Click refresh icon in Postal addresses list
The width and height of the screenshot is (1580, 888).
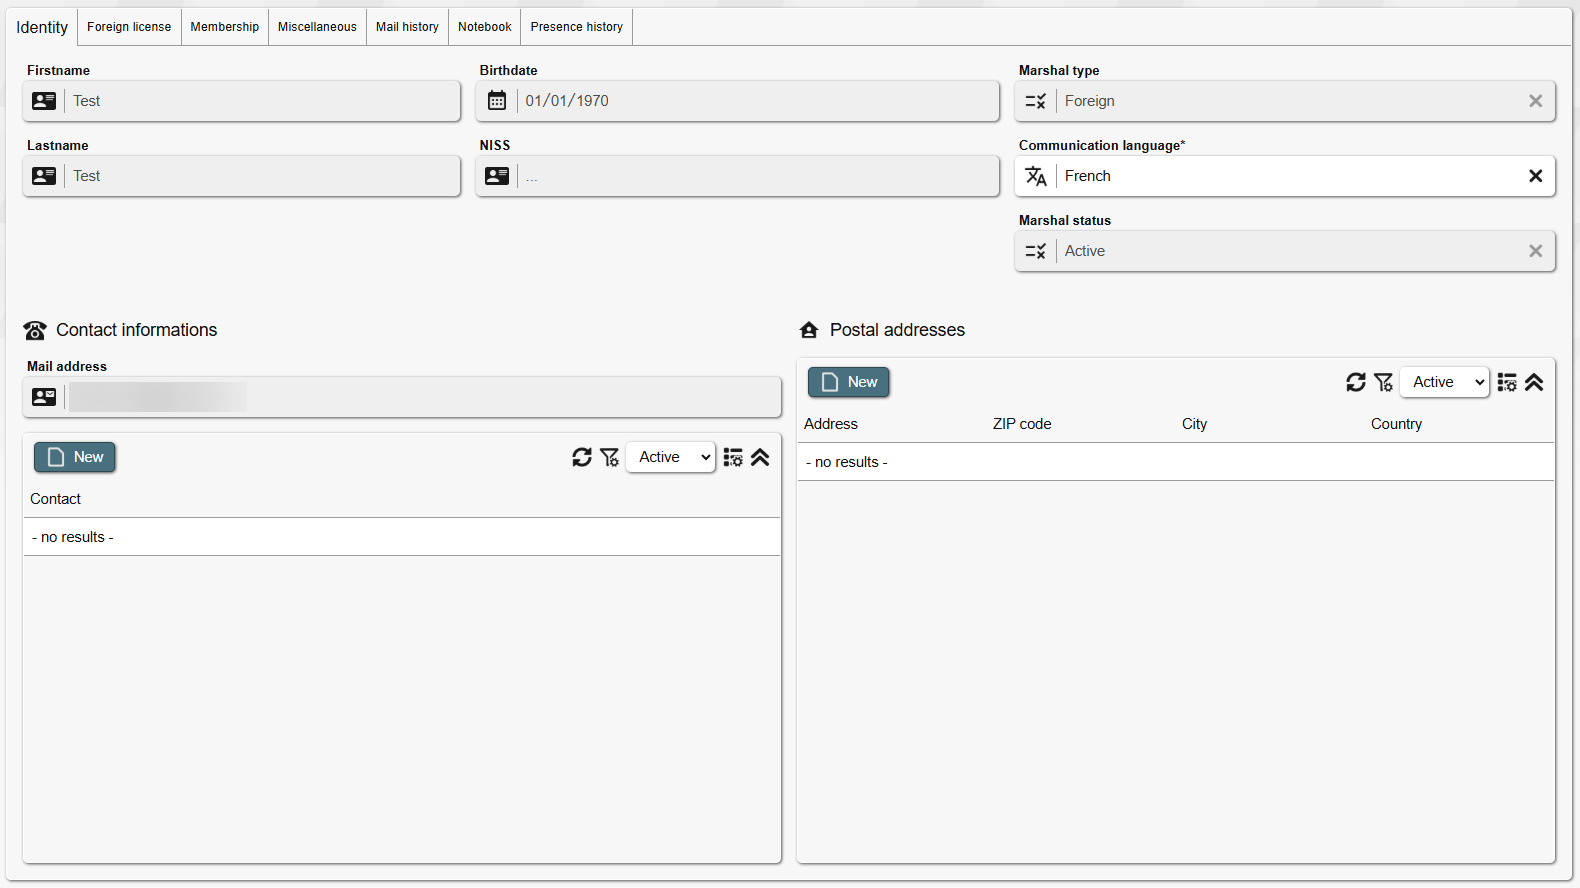[x=1355, y=382]
